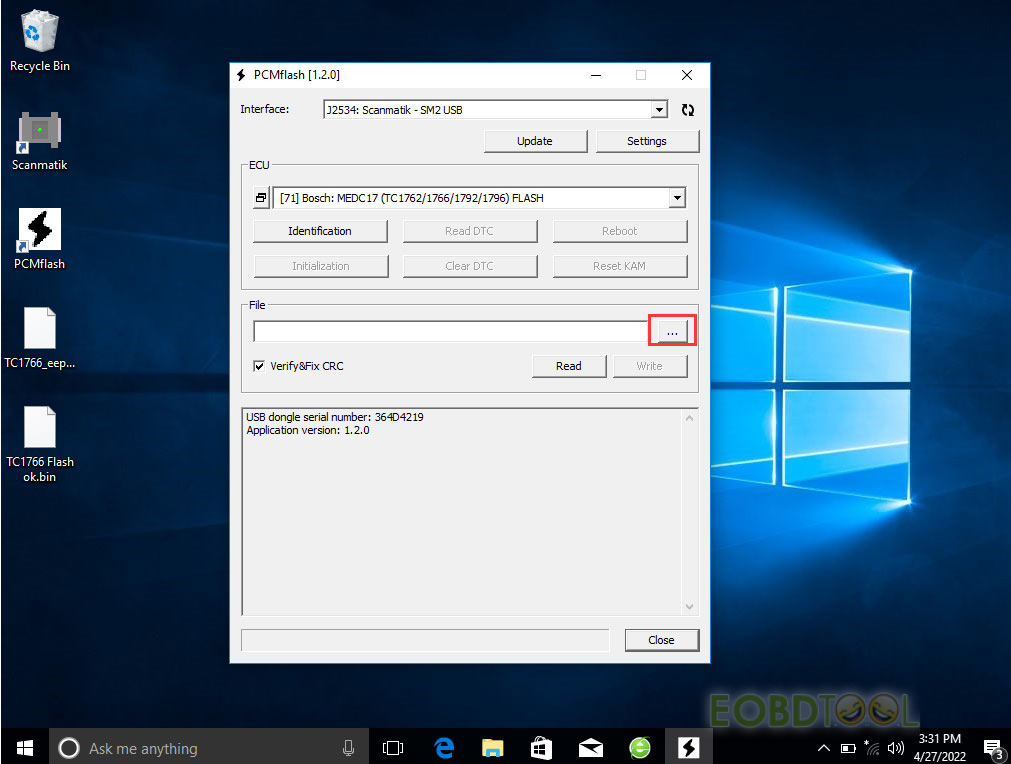Click the log area scrollbar down arrow

click(689, 606)
